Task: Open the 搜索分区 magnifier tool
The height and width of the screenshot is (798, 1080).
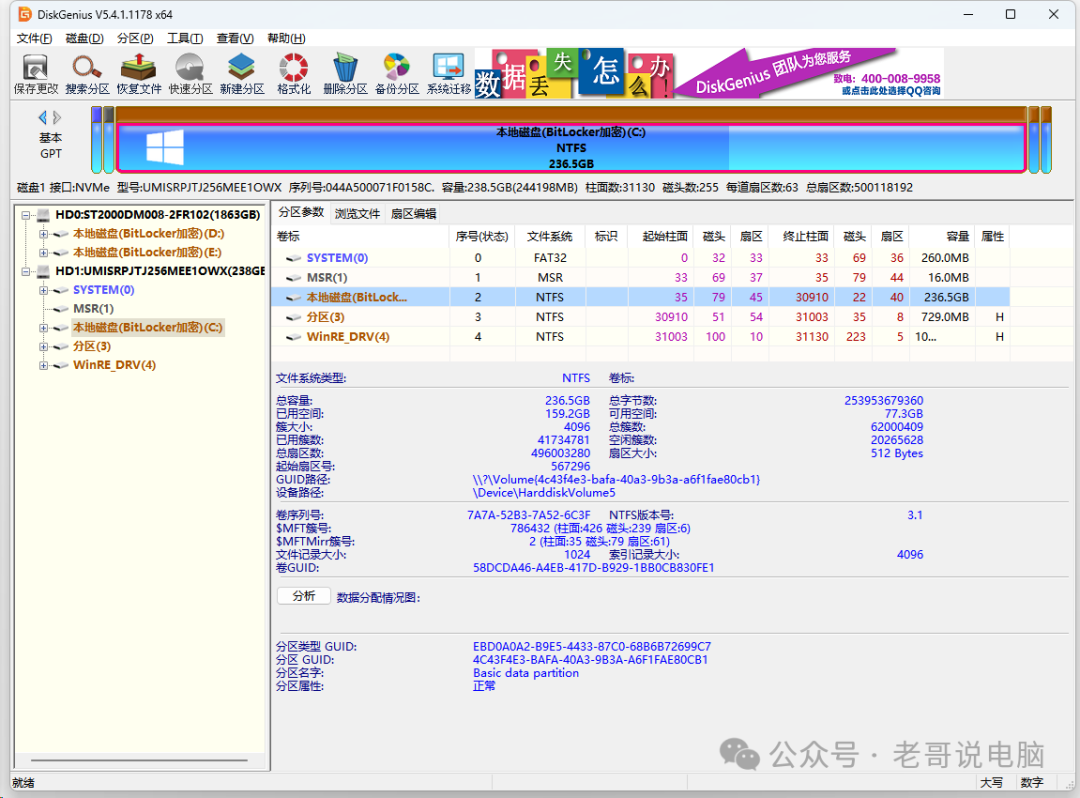Action: (x=87, y=74)
